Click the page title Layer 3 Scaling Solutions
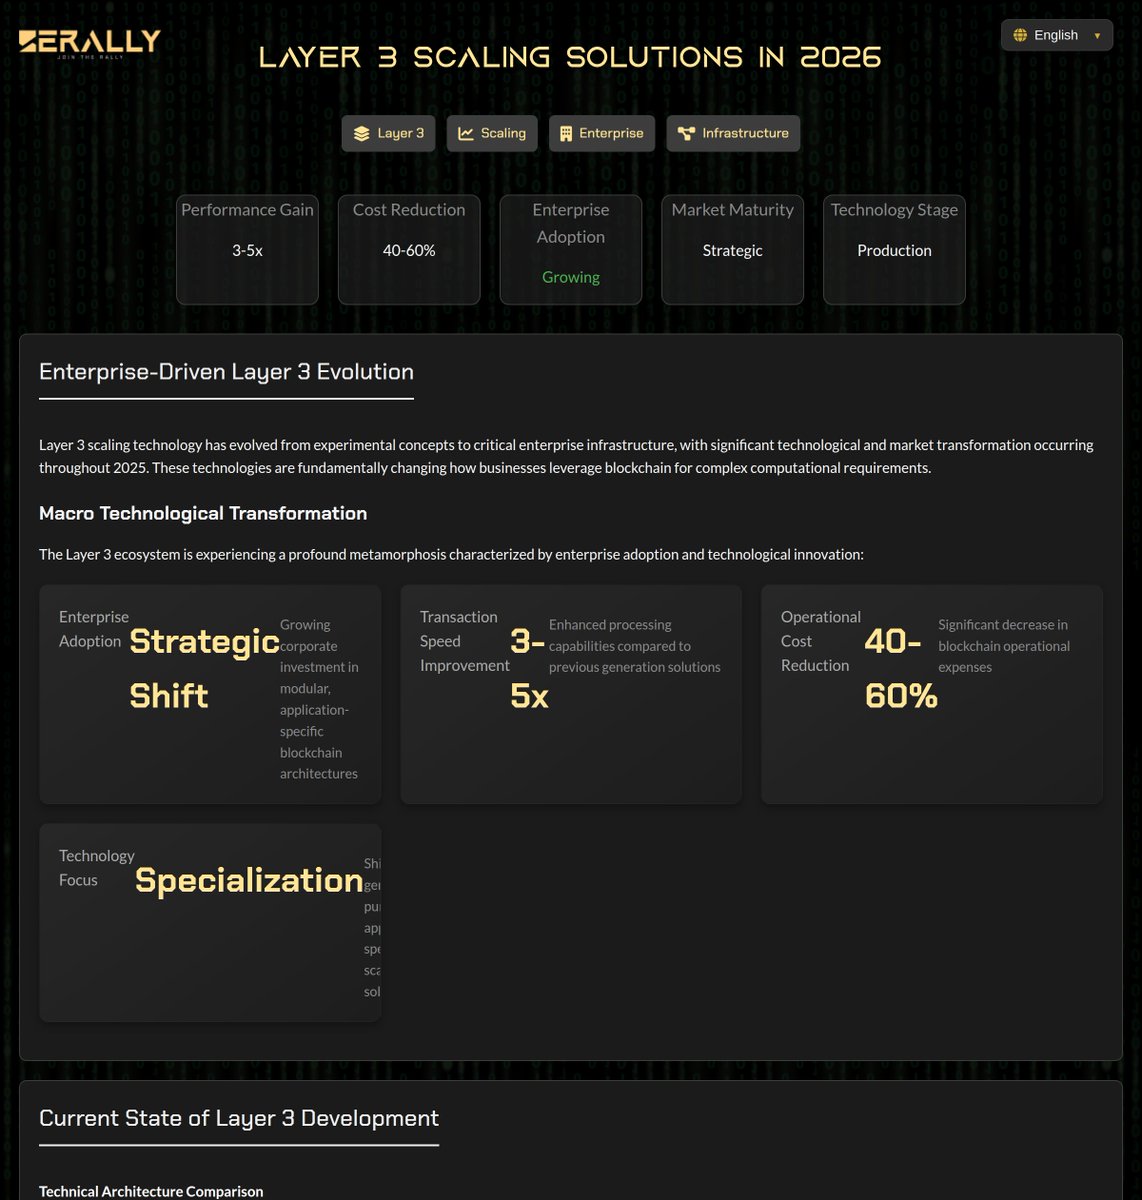The height and width of the screenshot is (1200, 1142). coord(570,57)
